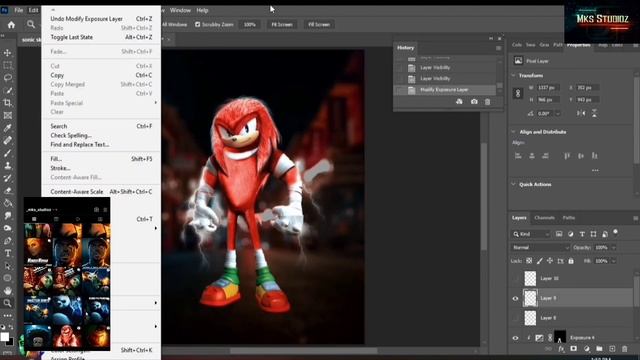
Task: Click first Fit Screen button
Action: coord(282,24)
